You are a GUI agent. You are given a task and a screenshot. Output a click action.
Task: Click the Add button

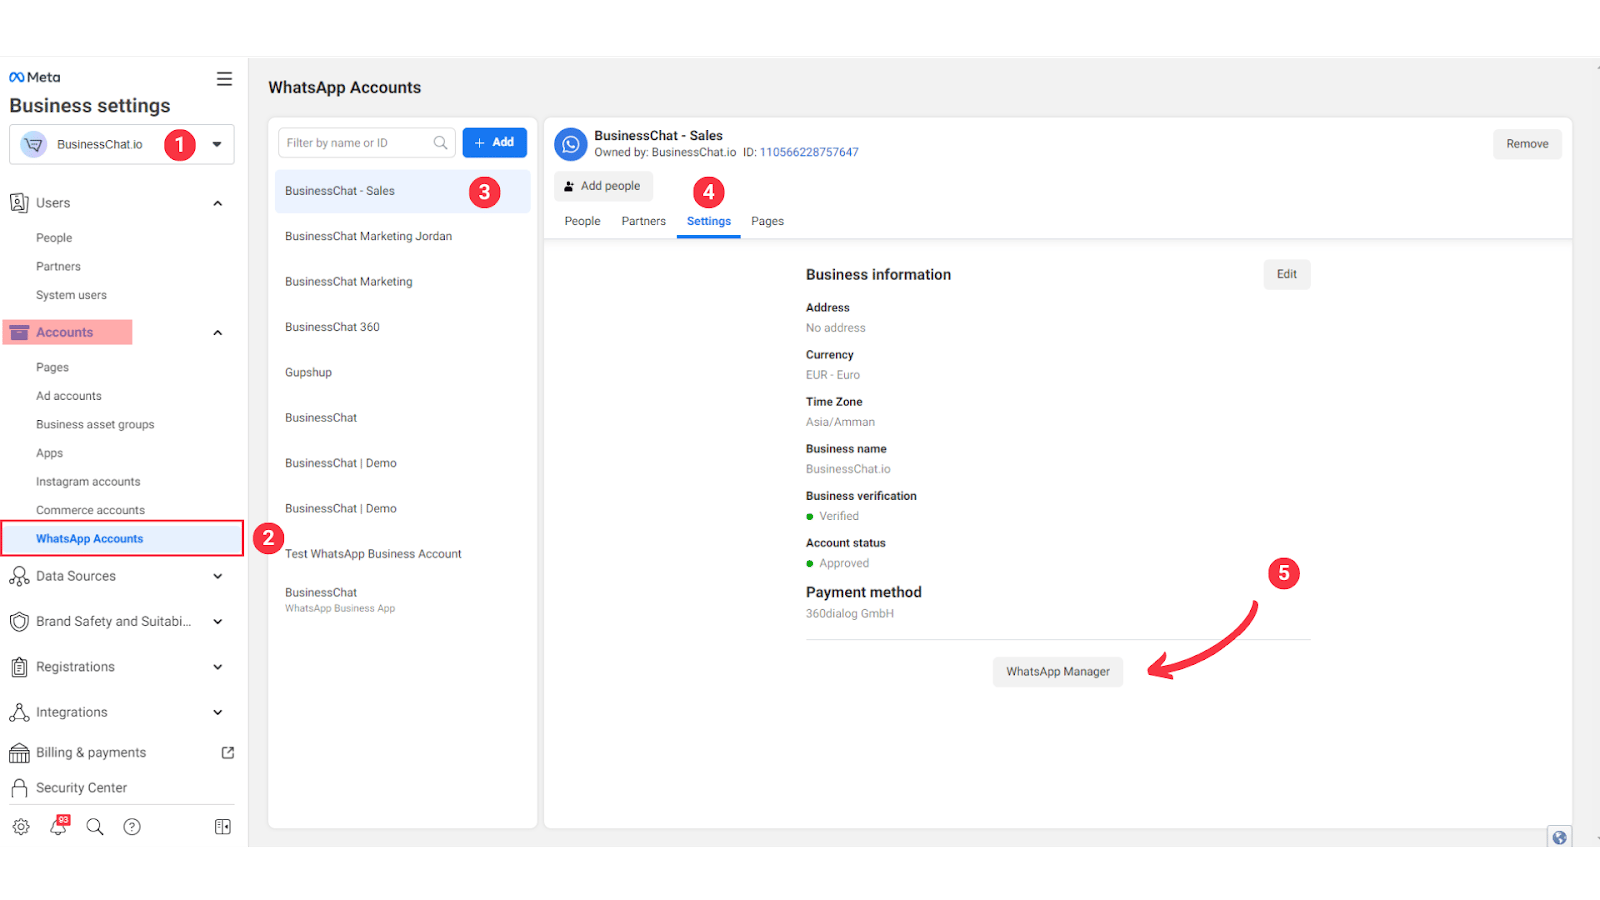(494, 143)
